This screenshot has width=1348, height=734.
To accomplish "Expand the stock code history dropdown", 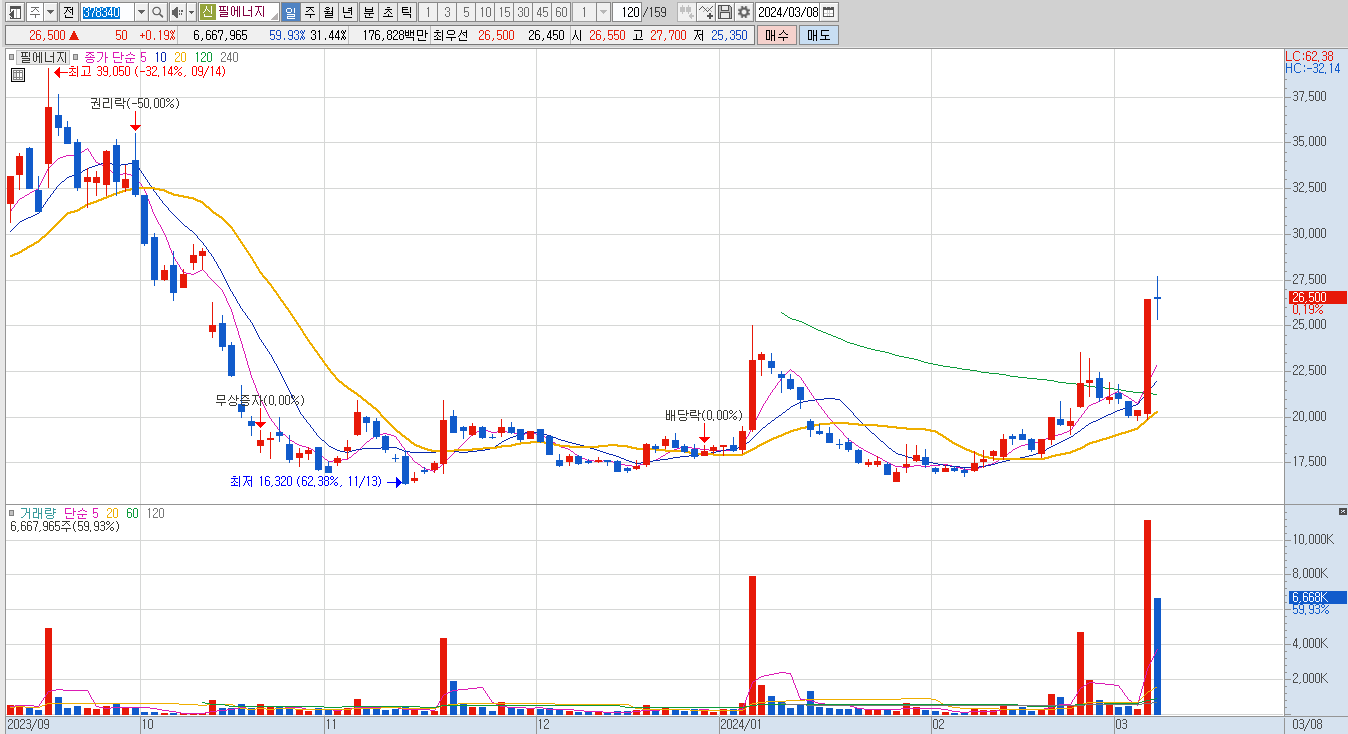I will coord(139,12).
